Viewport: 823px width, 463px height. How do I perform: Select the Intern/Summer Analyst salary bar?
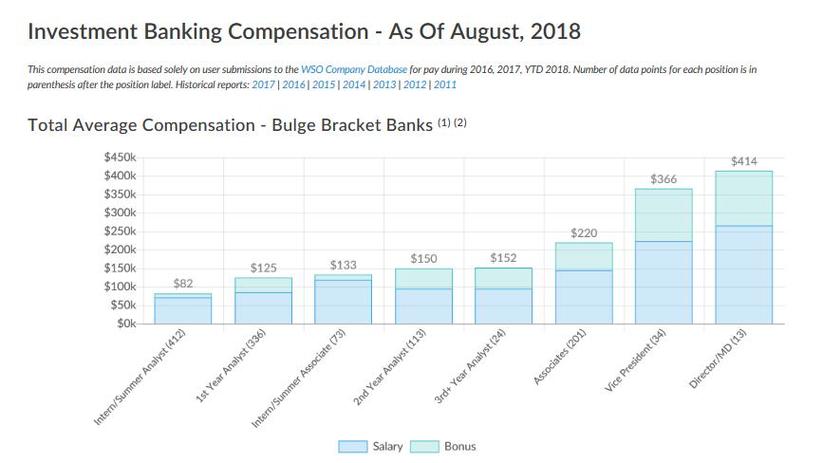point(183,310)
